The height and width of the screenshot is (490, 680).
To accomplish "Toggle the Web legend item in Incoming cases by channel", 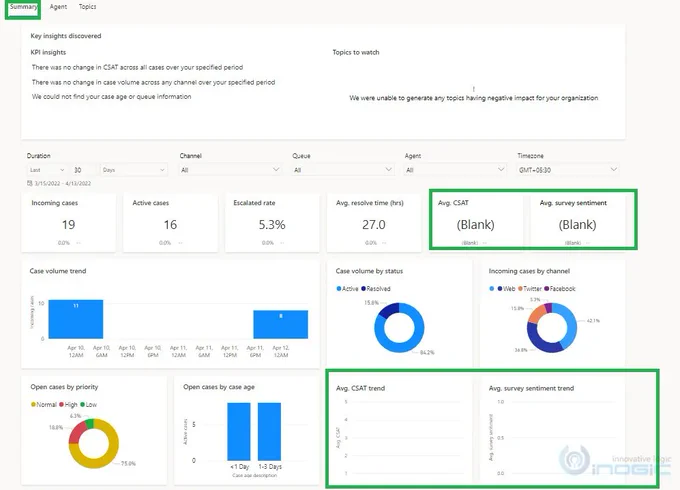I will [506, 289].
